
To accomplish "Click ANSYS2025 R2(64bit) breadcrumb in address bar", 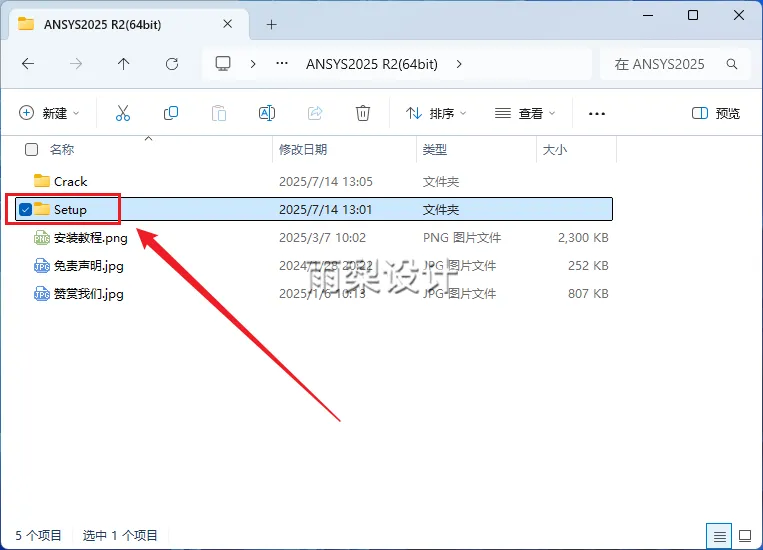I will [x=372, y=64].
